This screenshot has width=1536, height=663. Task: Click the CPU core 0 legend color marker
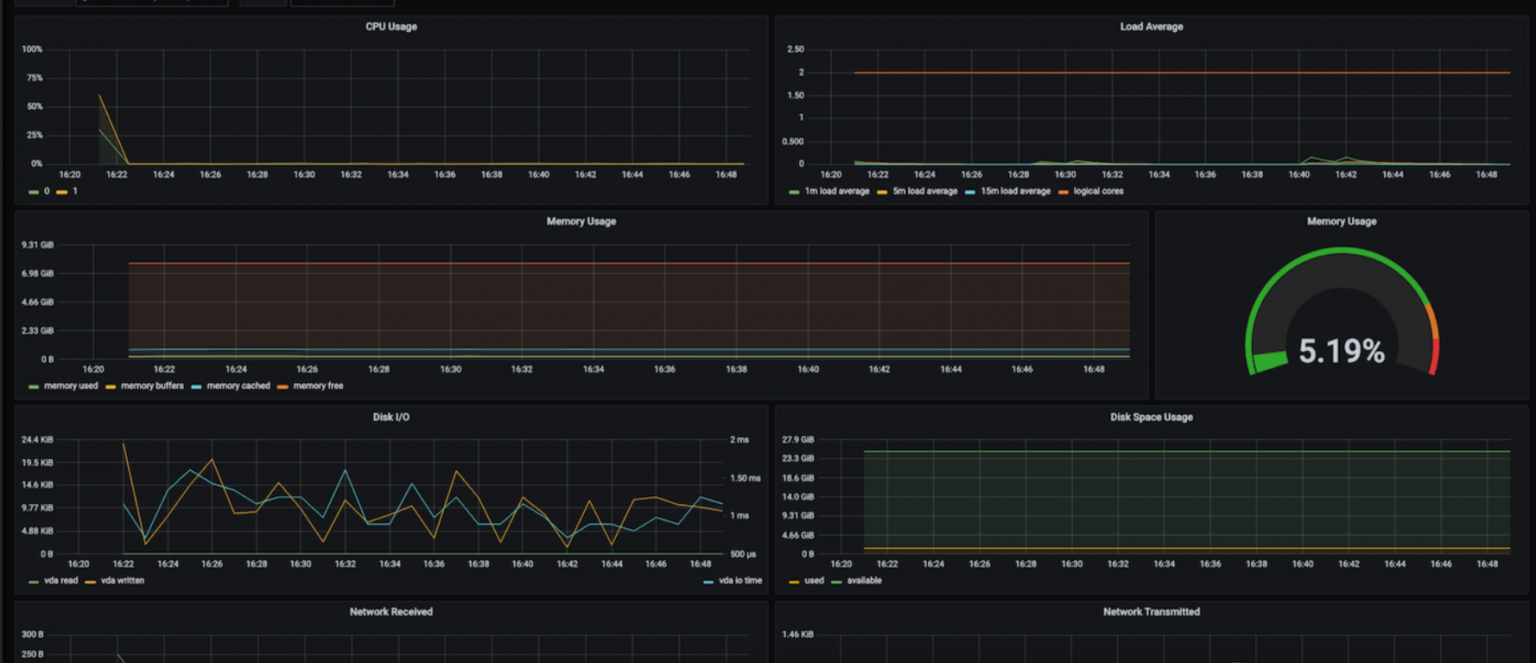click(34, 191)
